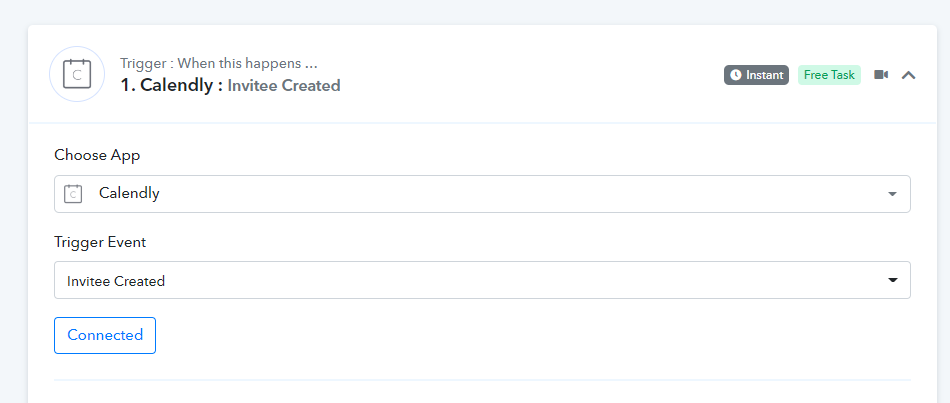Click Invitee Created inside Trigger Event select box
Viewport: 950px width, 403px height.
116,281
